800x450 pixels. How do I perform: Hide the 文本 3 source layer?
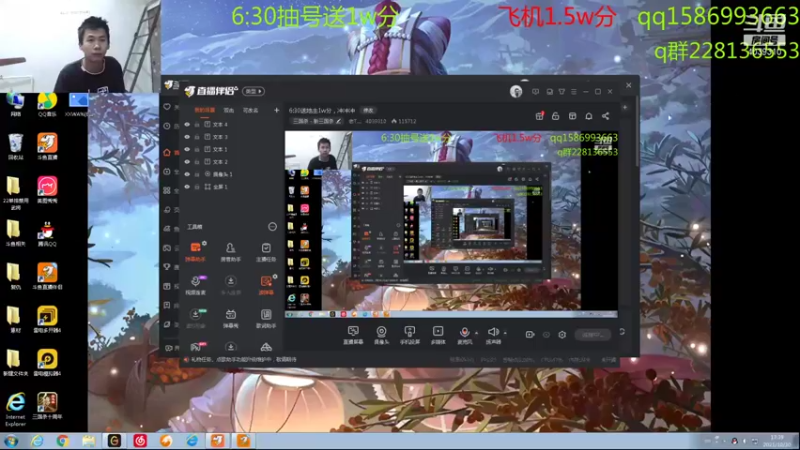coord(187,137)
